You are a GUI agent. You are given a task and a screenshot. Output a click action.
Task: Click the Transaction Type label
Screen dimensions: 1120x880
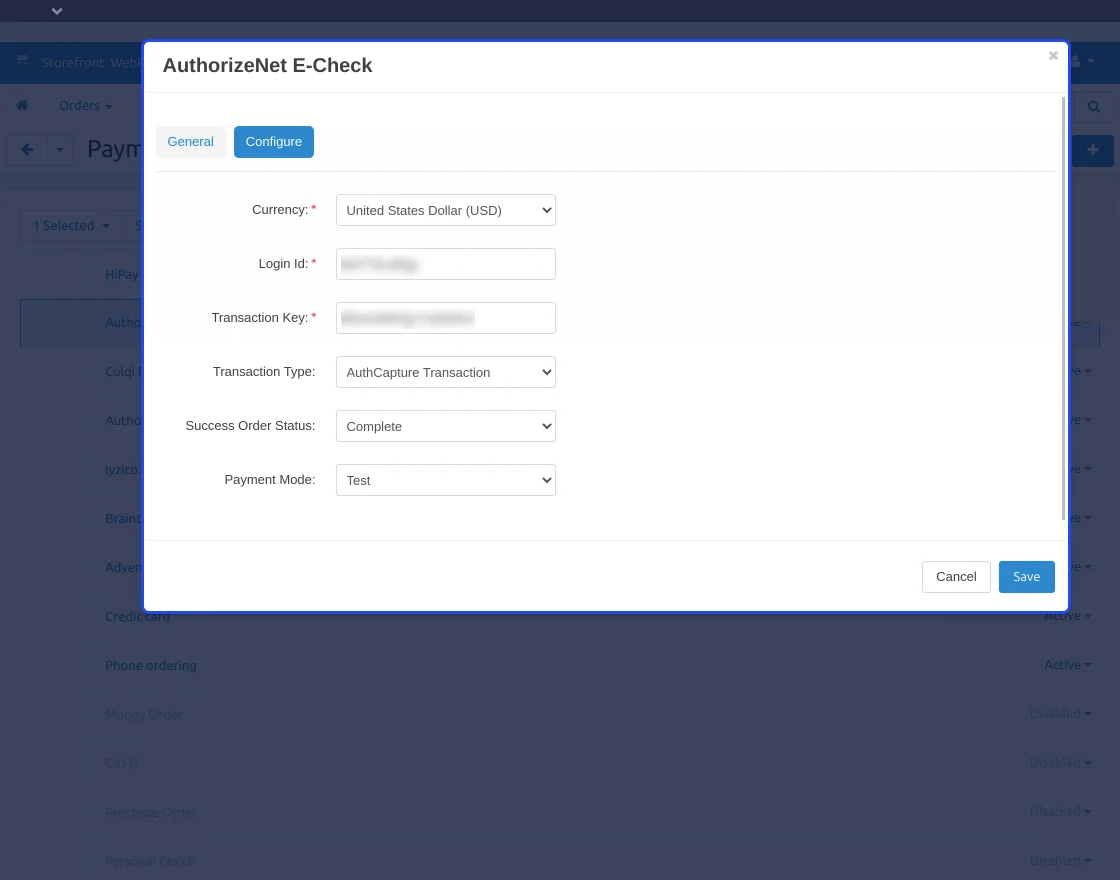(264, 371)
